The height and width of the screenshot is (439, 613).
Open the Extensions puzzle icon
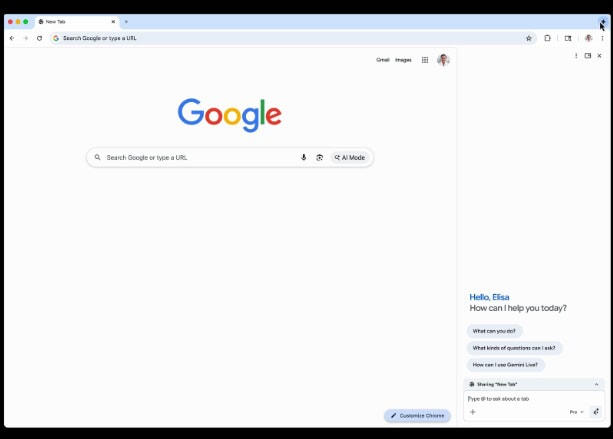pos(548,38)
